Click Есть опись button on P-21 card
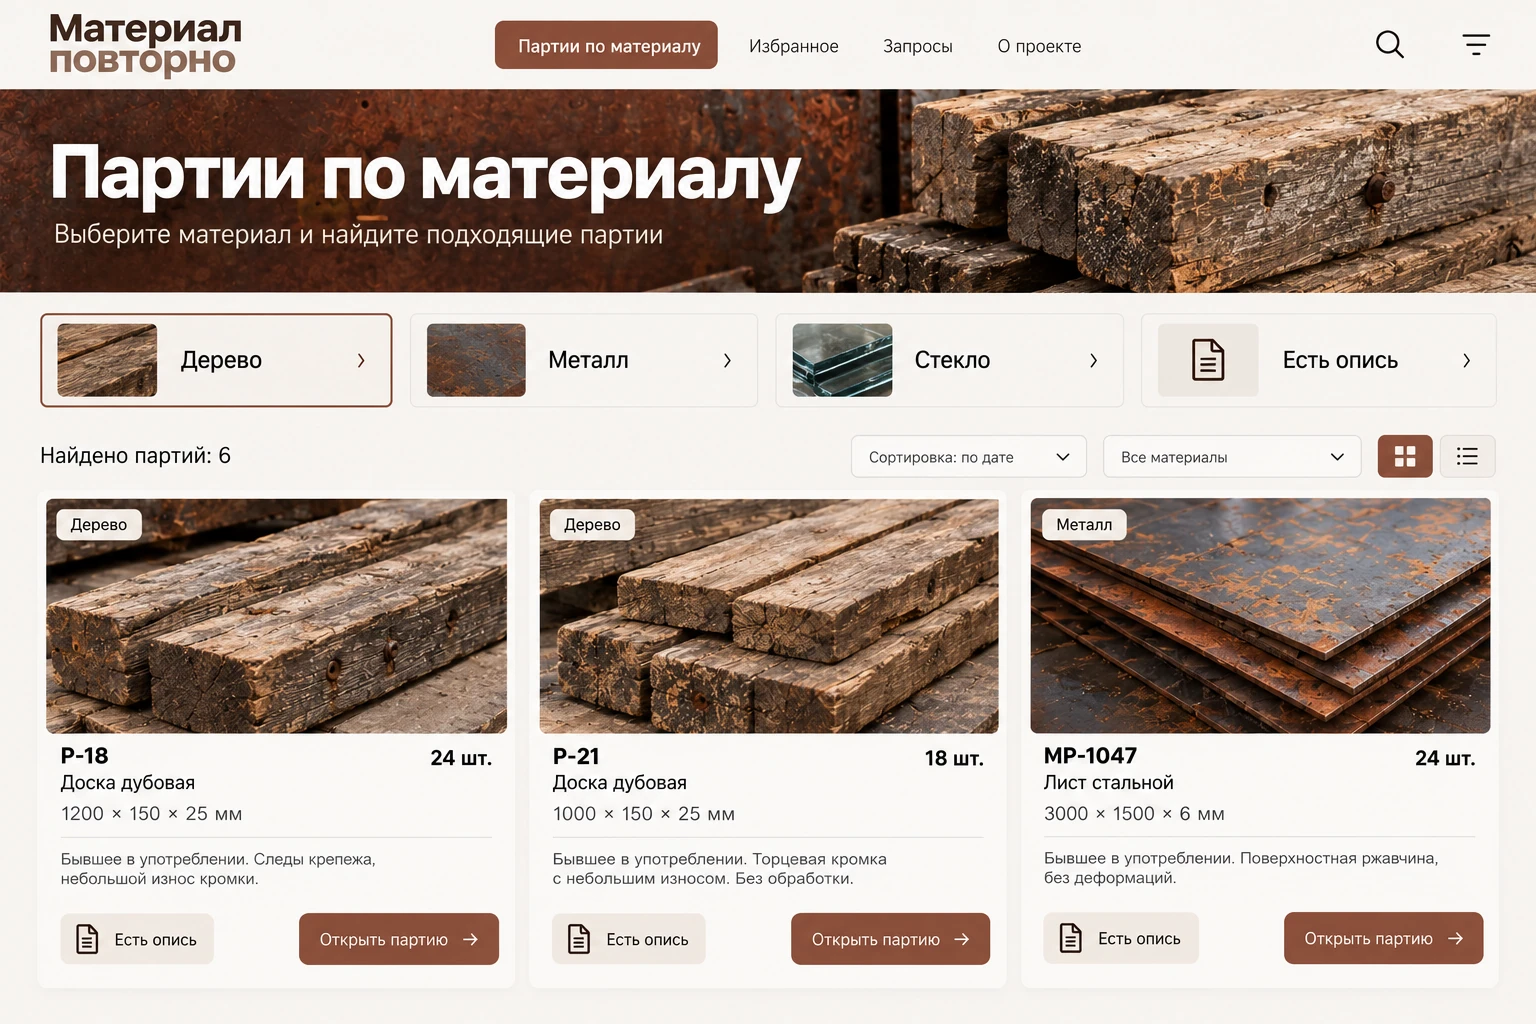This screenshot has width=1536, height=1024. click(x=628, y=939)
